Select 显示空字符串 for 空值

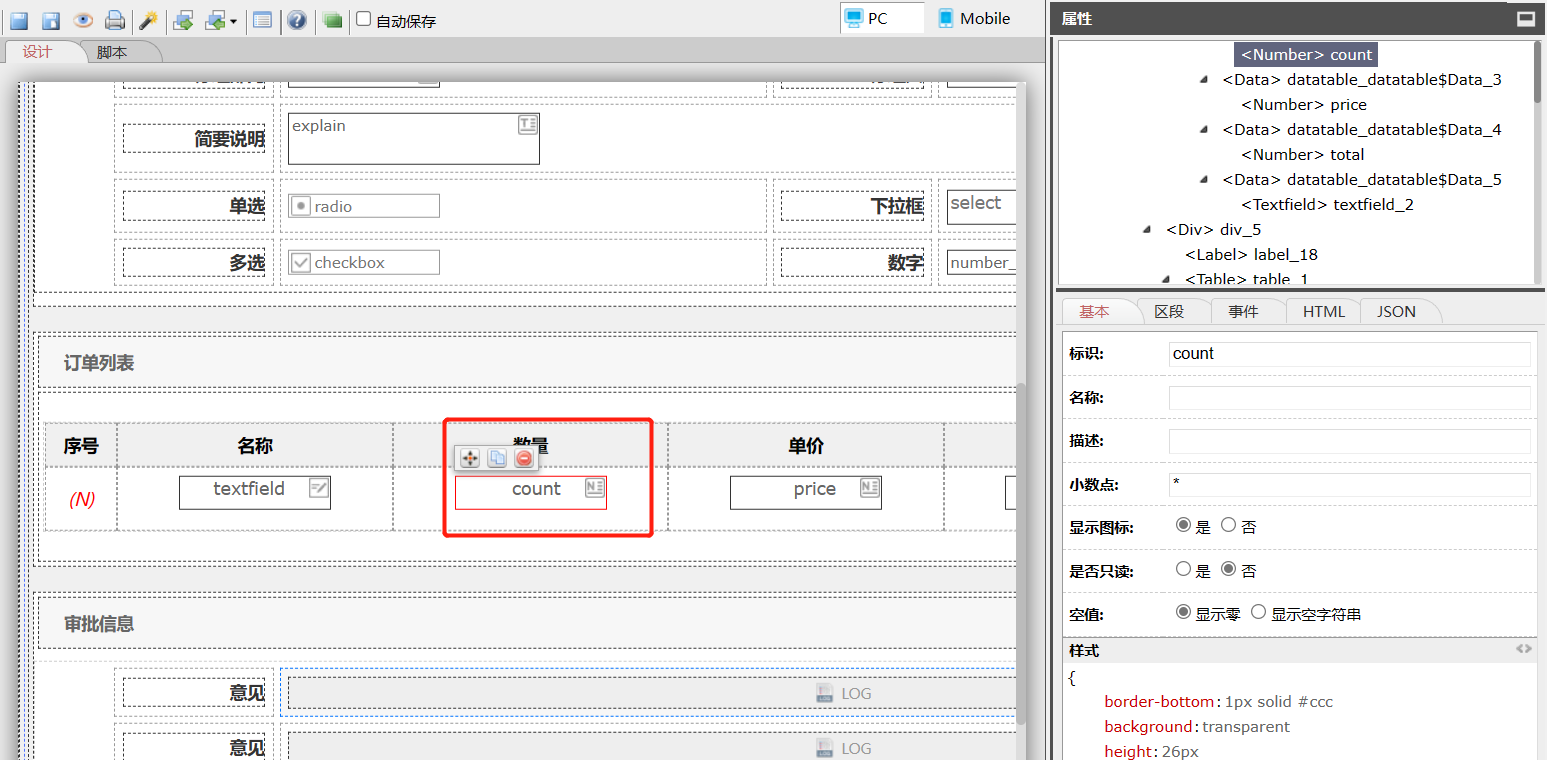1259,613
